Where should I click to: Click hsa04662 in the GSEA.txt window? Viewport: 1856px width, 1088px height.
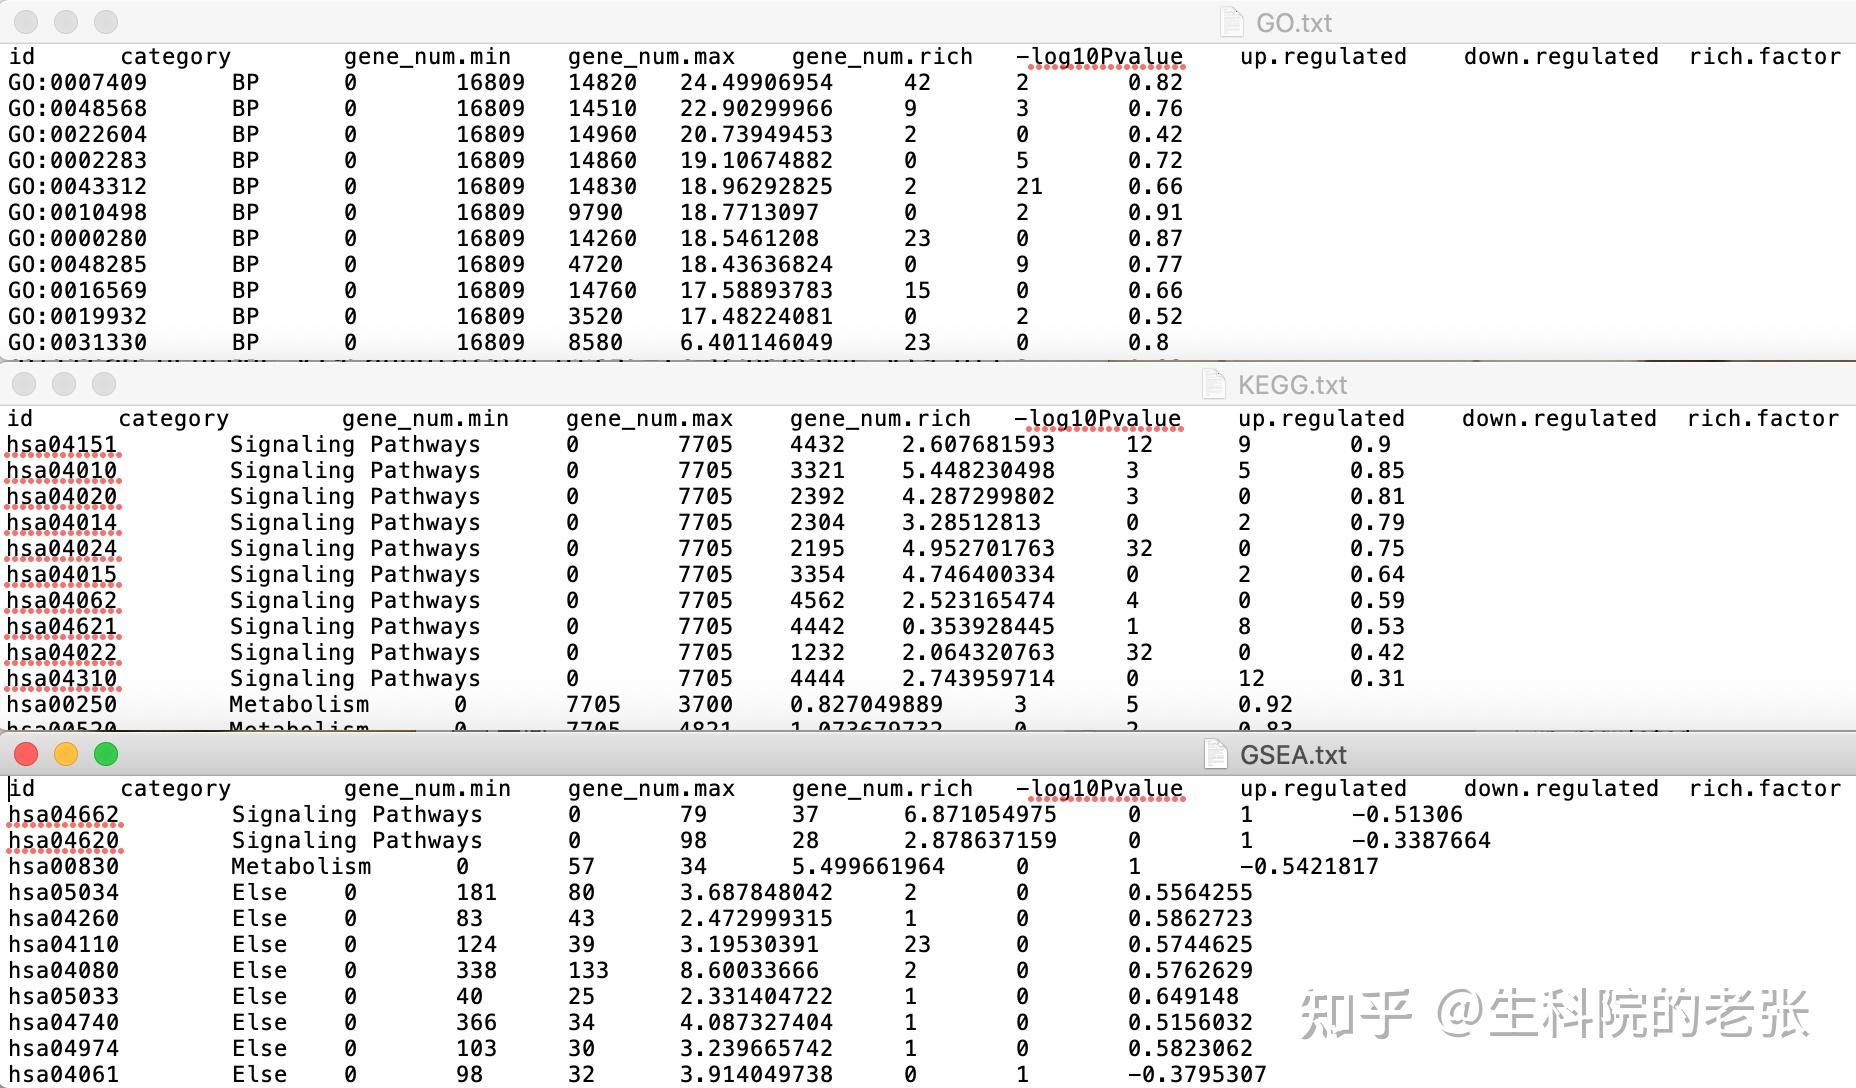pyautogui.click(x=64, y=814)
